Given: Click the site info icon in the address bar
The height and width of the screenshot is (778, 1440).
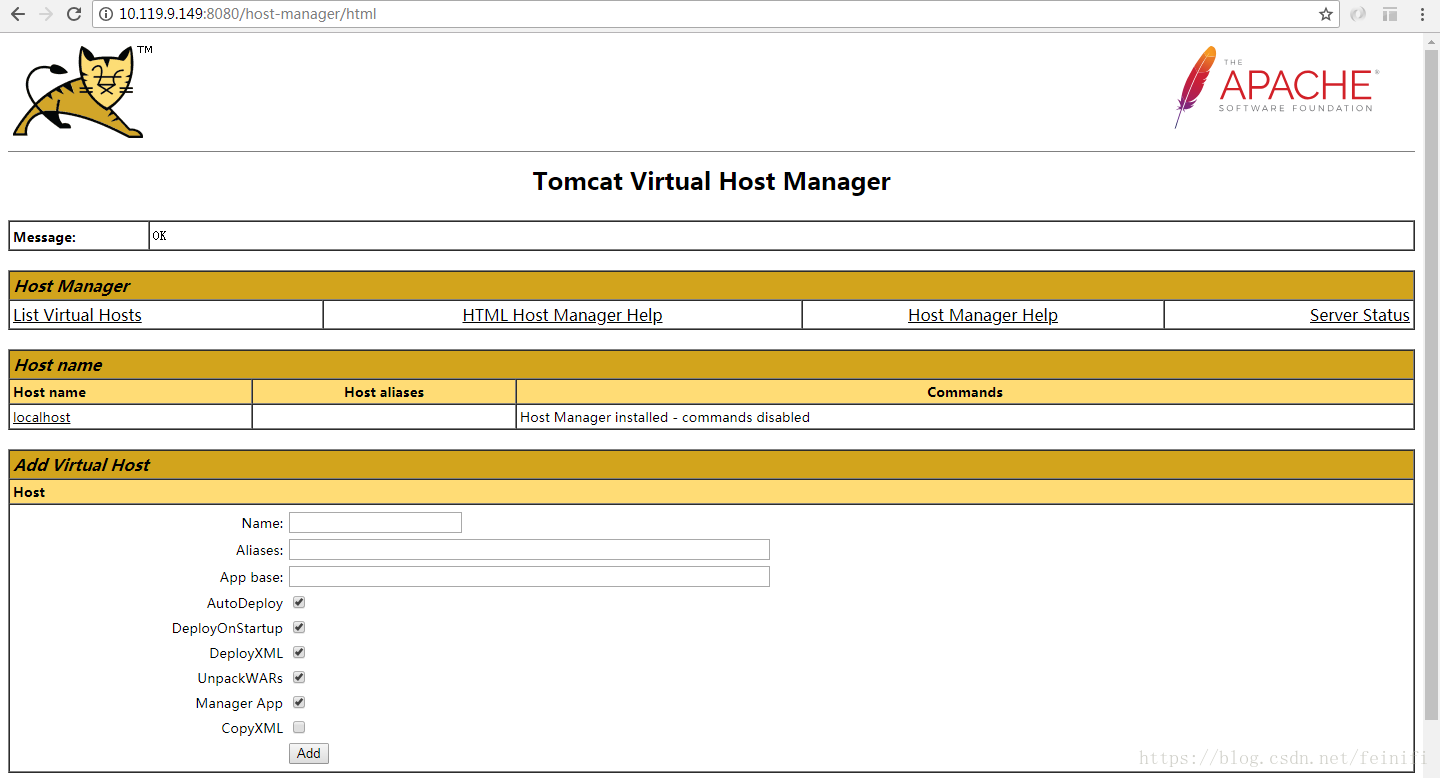Looking at the screenshot, I should pyautogui.click(x=106, y=14).
